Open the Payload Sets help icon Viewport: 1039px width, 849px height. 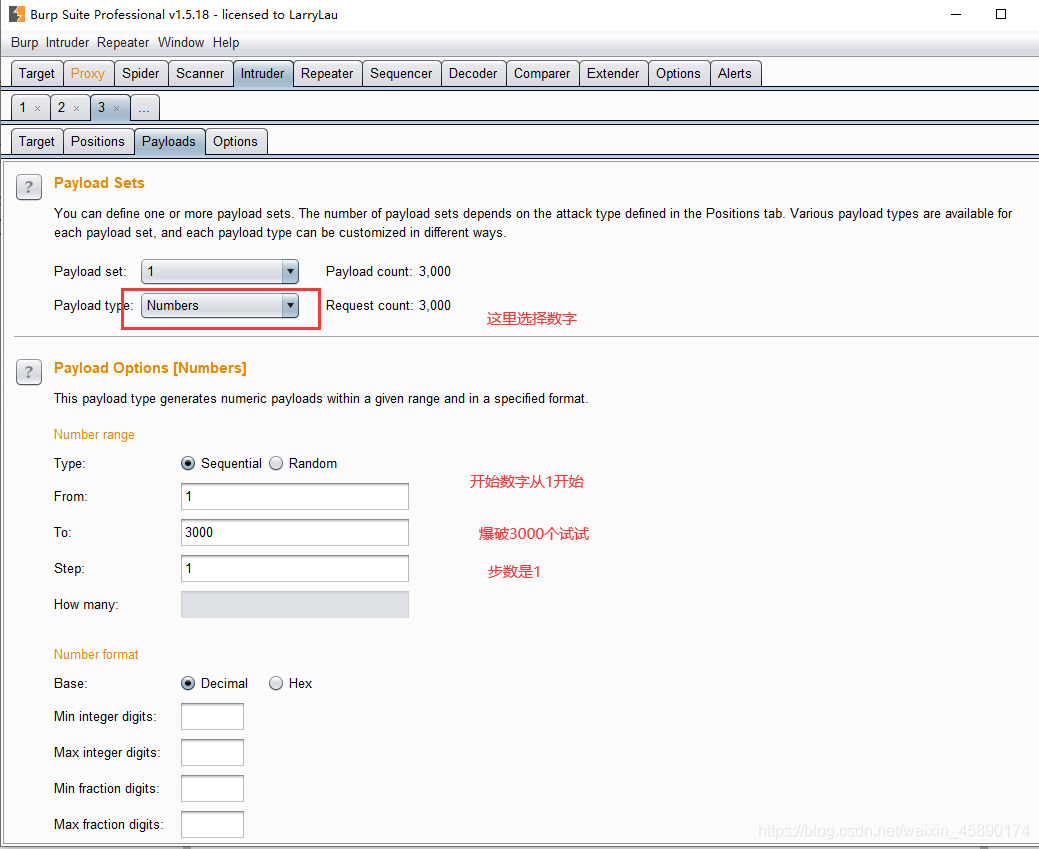(x=28, y=187)
